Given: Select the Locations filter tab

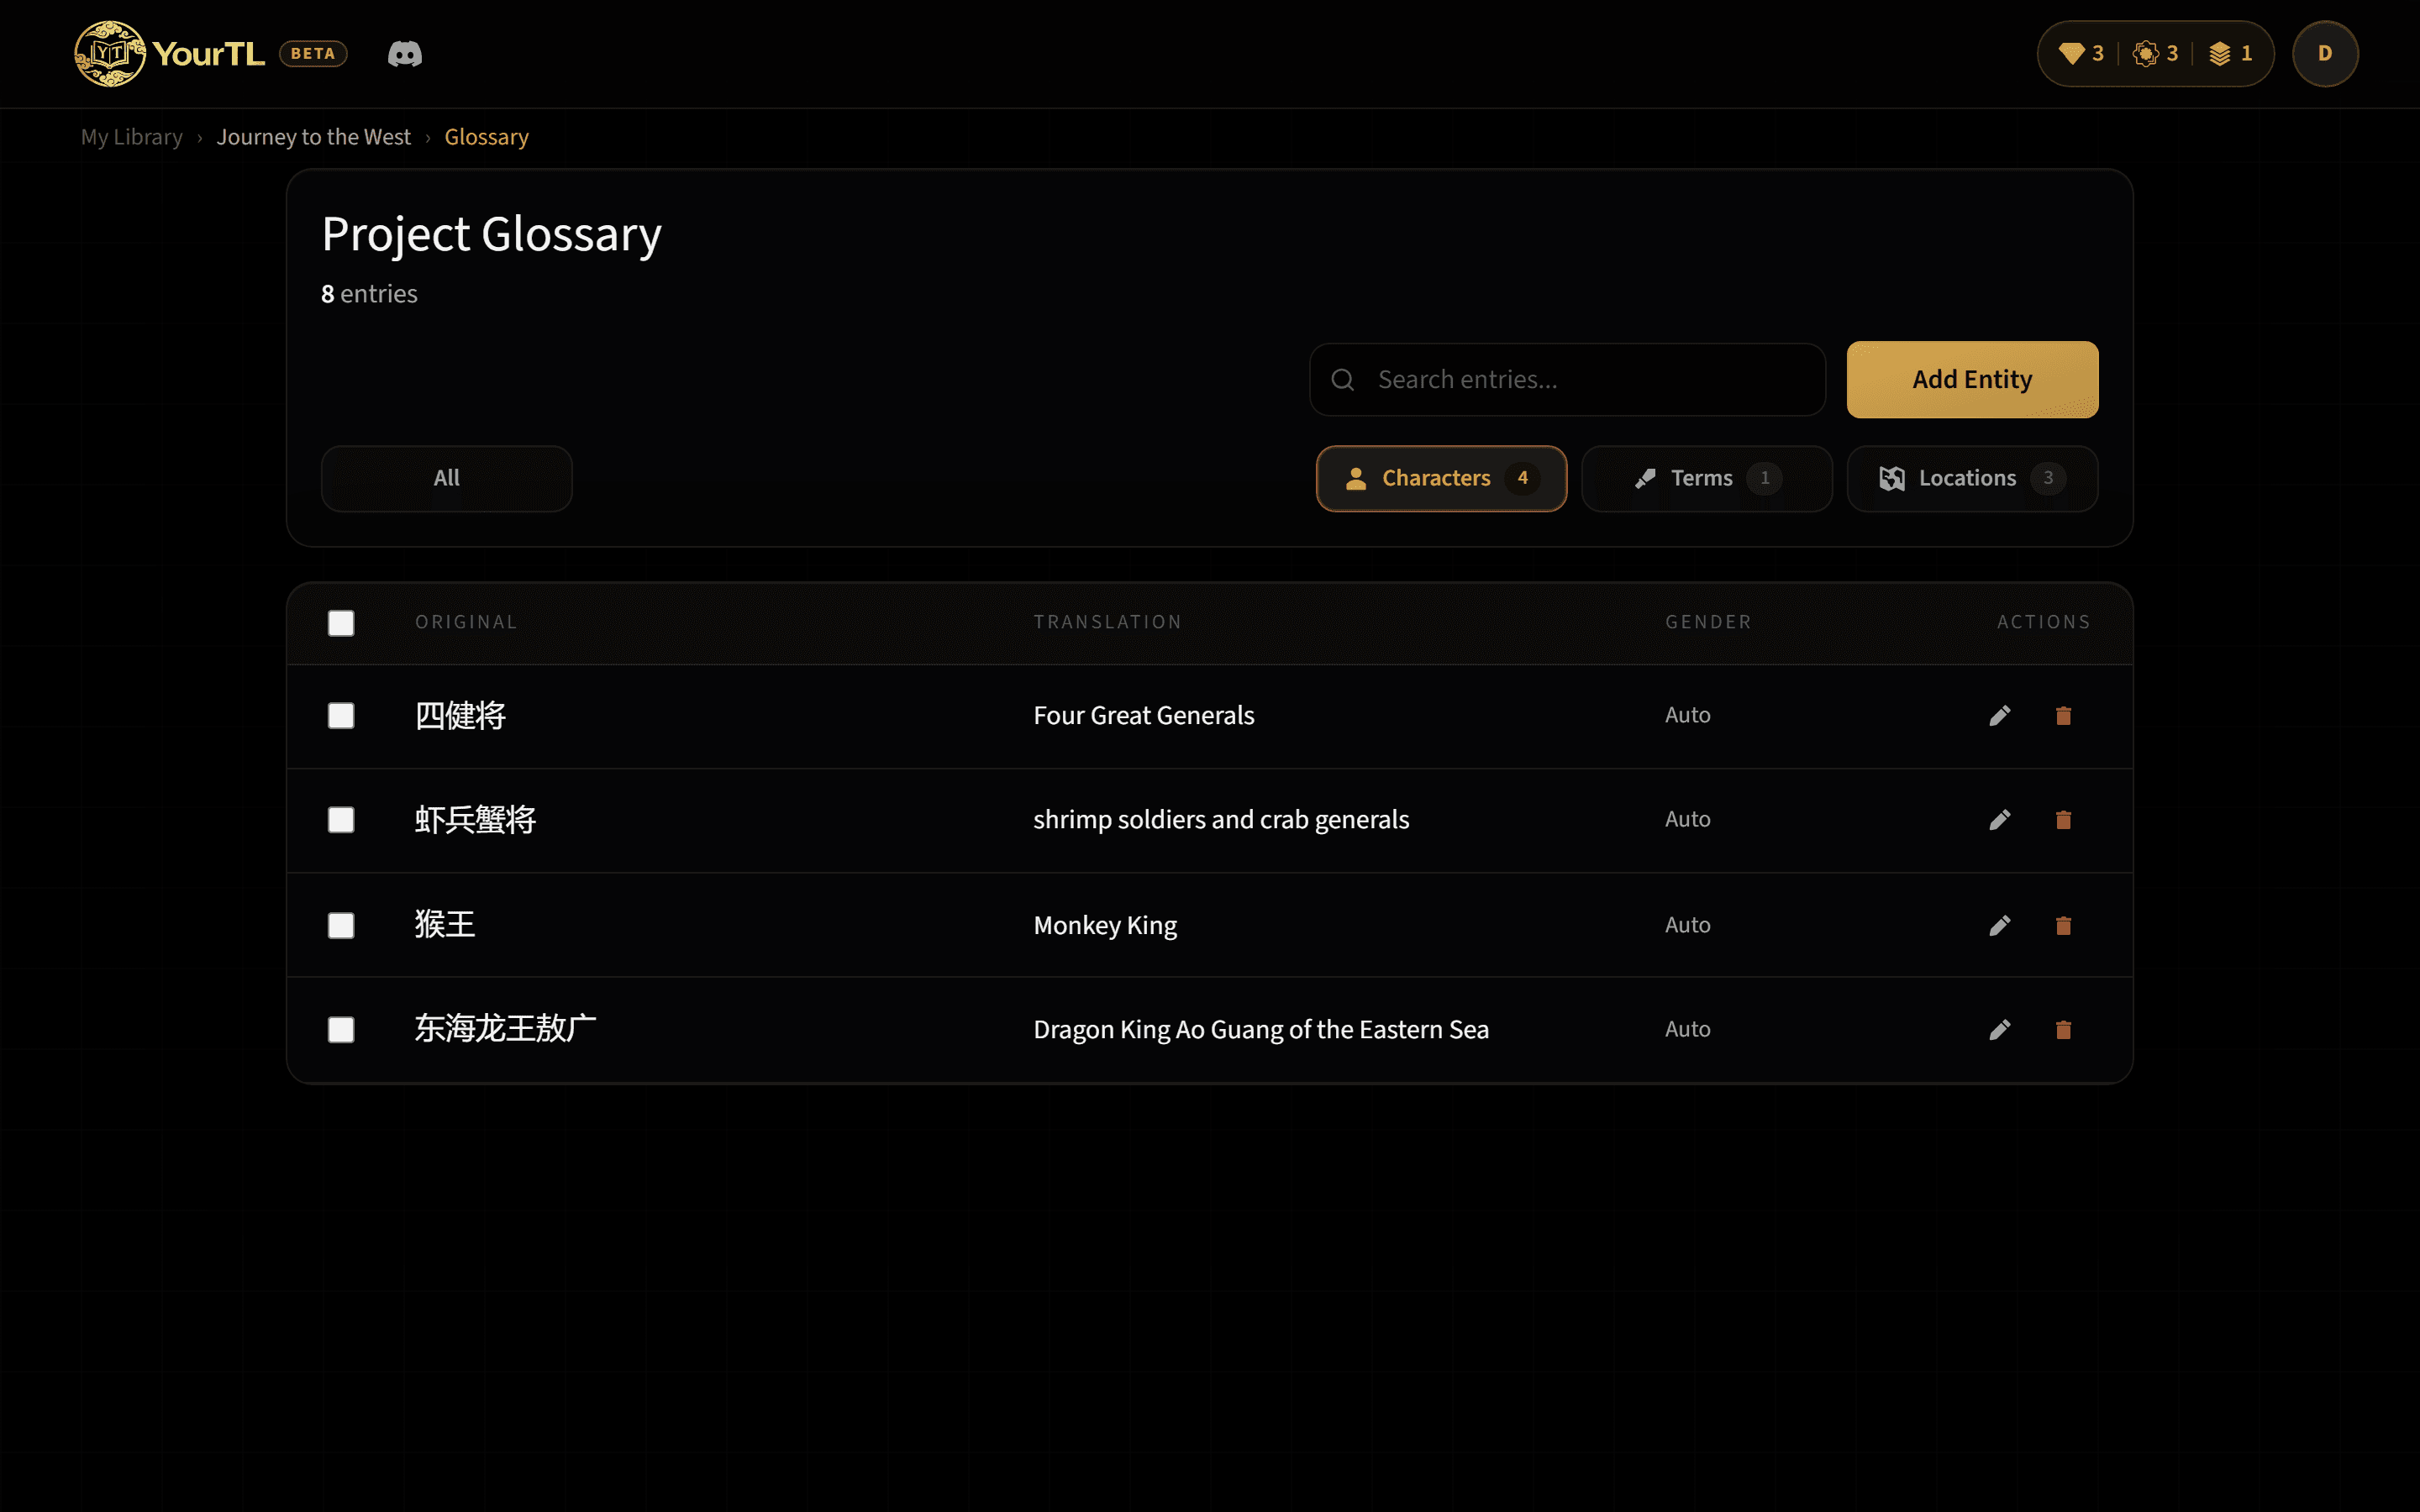Looking at the screenshot, I should pyautogui.click(x=1972, y=479).
